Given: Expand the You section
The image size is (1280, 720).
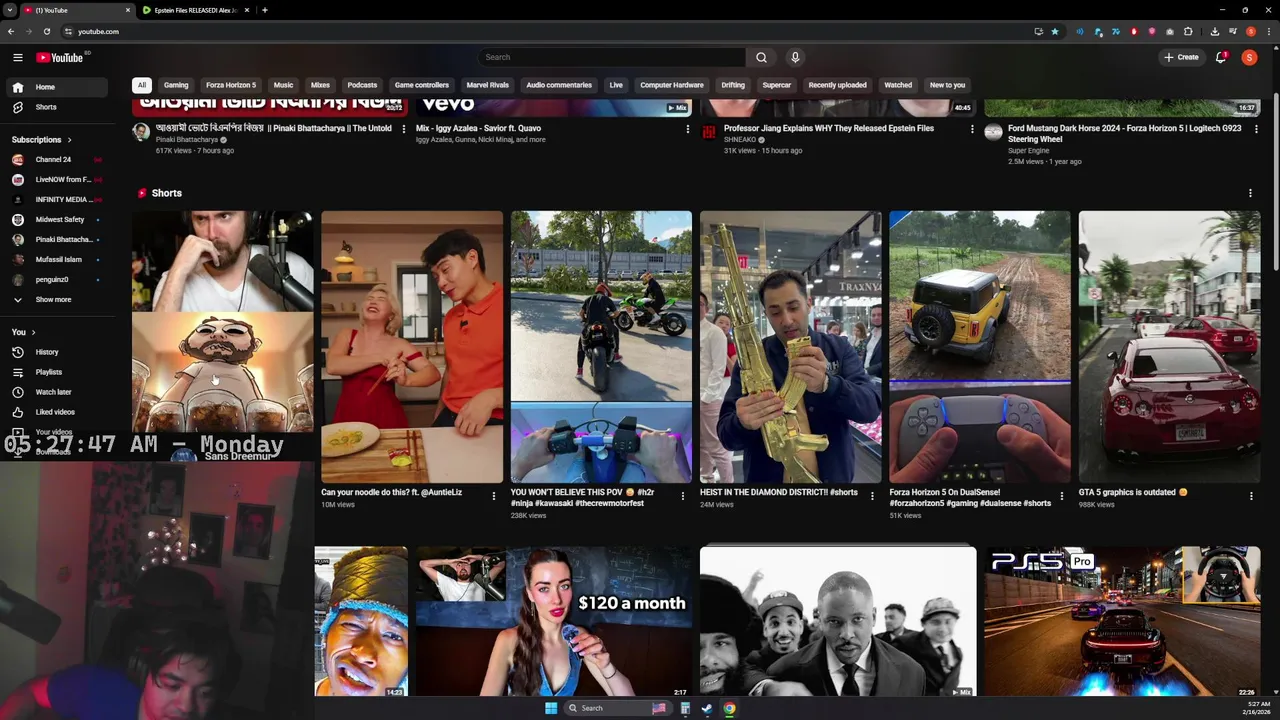Looking at the screenshot, I should coord(24,332).
